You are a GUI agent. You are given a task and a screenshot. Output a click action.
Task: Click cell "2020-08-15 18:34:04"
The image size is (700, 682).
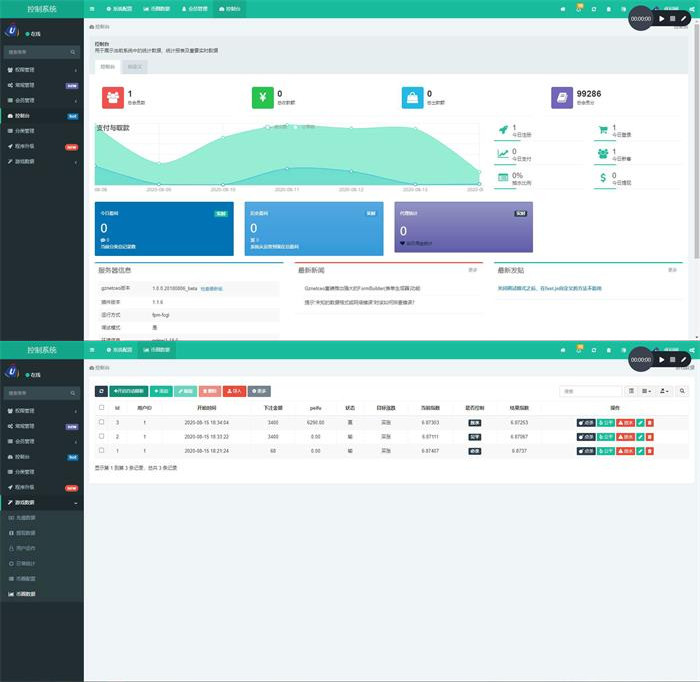[207, 422]
